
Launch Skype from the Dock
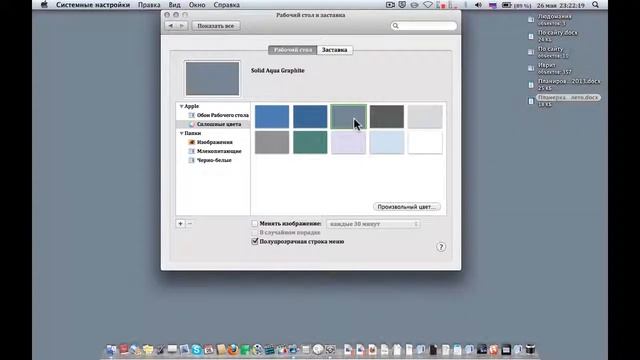click(x=196, y=350)
